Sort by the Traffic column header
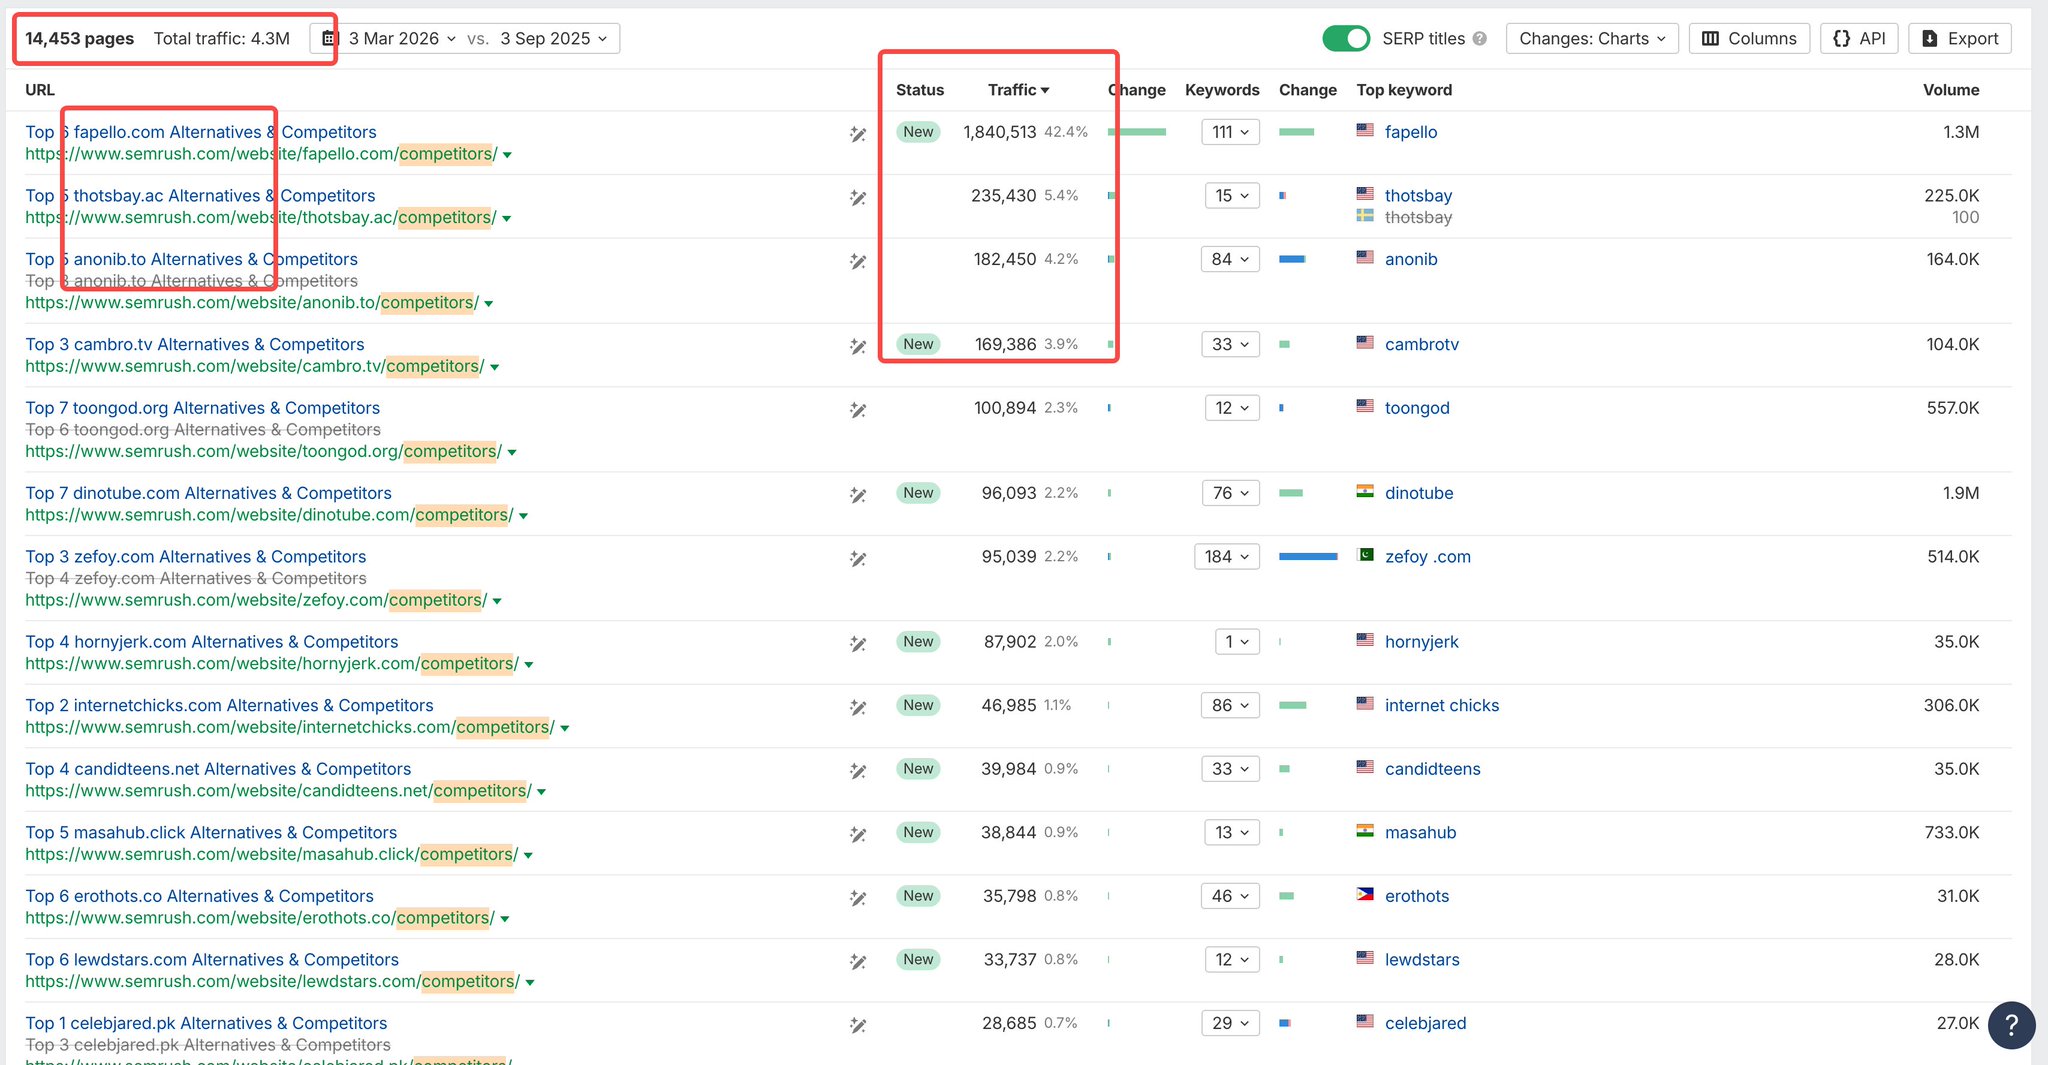The image size is (2048, 1065). (1018, 90)
